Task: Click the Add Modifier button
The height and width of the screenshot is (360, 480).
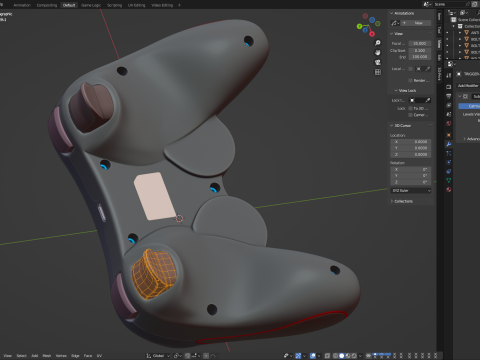Action: click(x=468, y=86)
